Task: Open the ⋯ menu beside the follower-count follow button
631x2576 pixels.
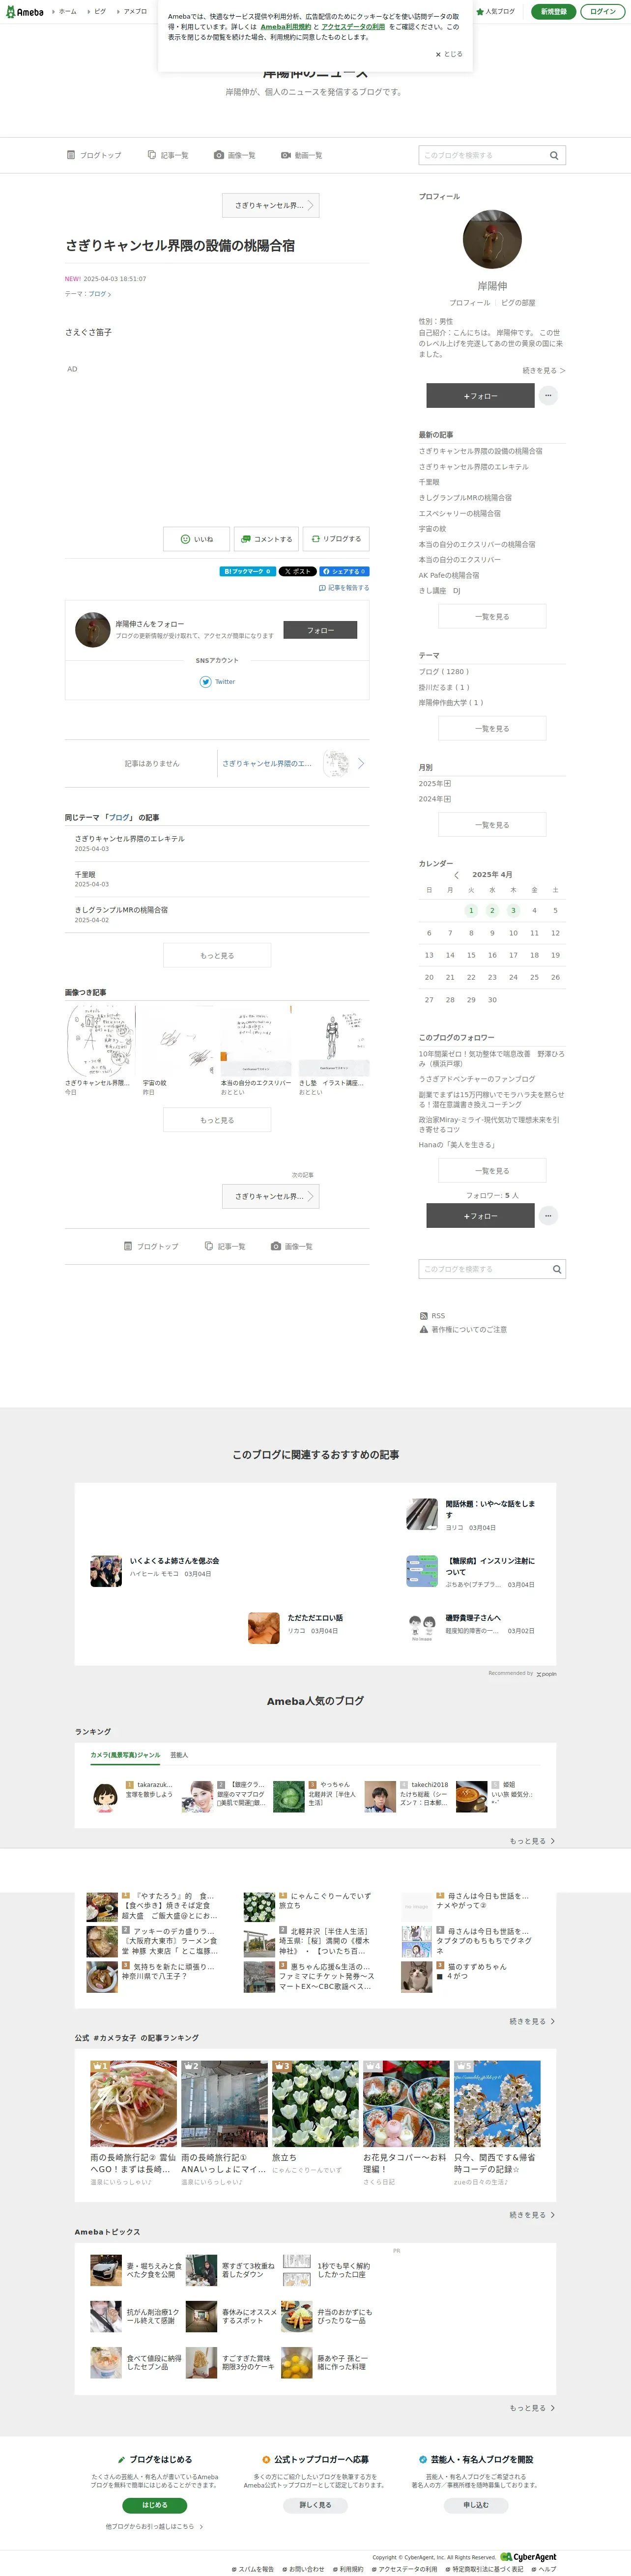Action: coord(548,1216)
